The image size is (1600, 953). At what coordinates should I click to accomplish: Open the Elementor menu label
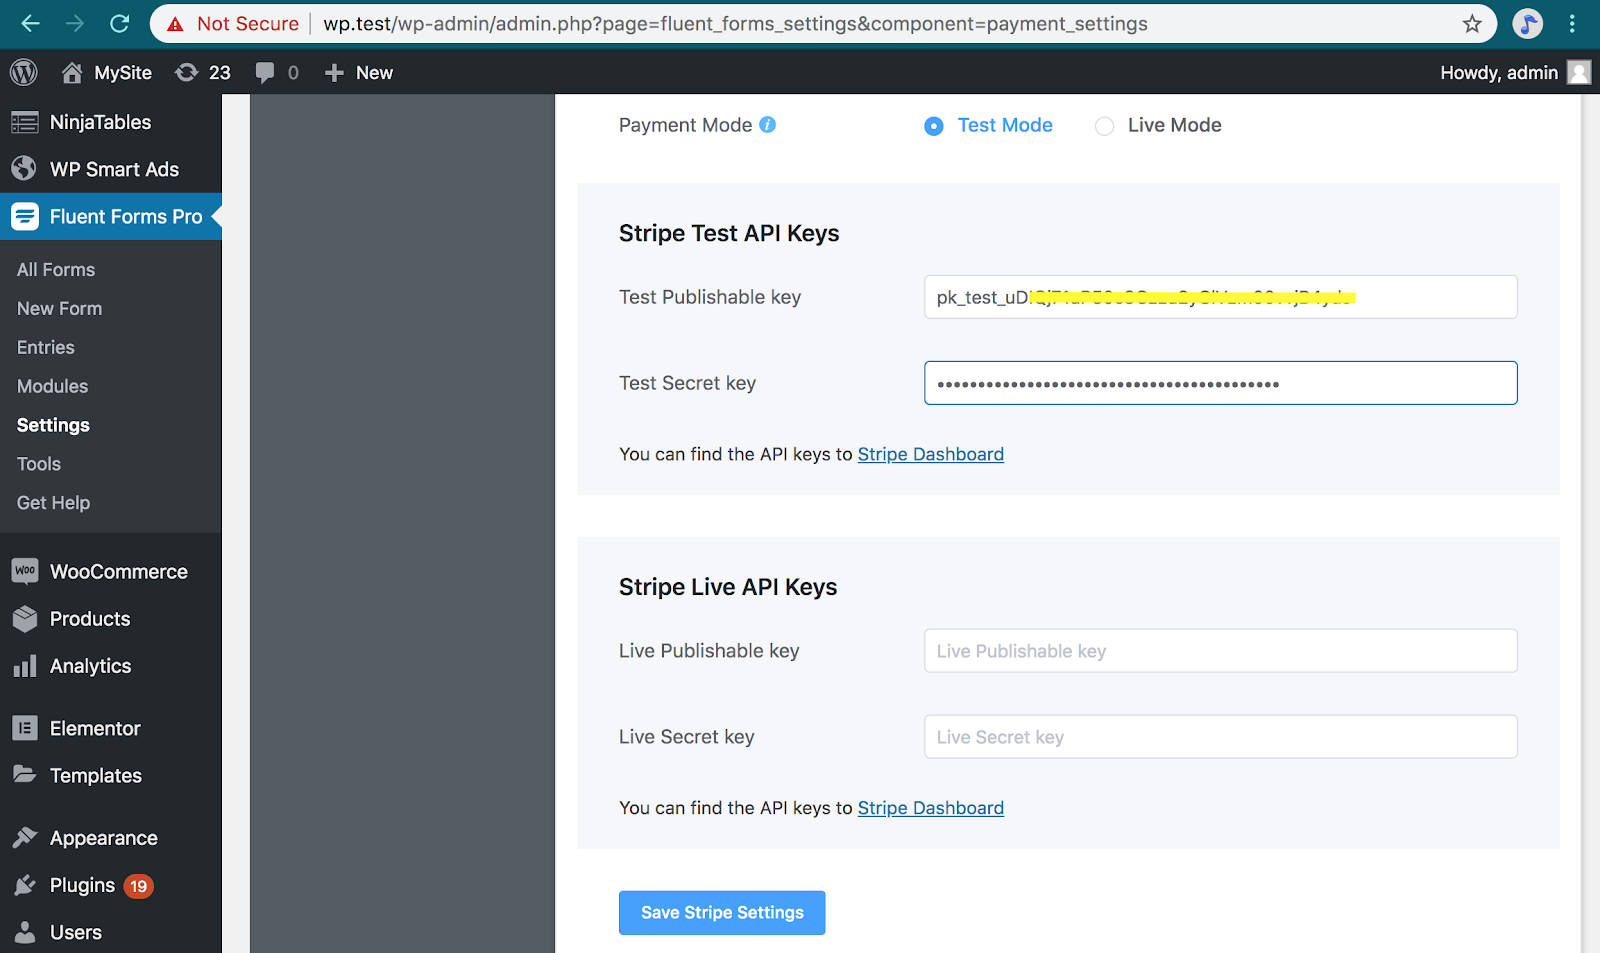coord(95,728)
